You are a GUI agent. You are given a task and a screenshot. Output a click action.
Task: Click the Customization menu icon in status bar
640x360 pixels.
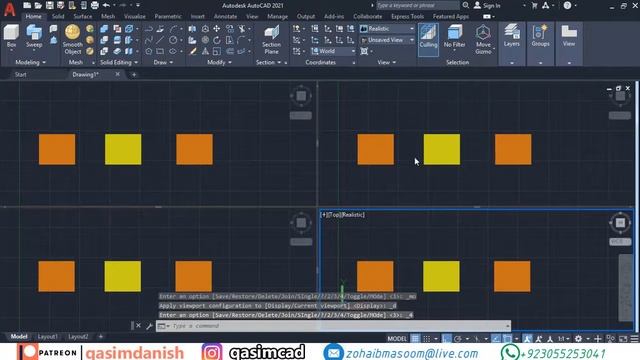tap(634, 338)
